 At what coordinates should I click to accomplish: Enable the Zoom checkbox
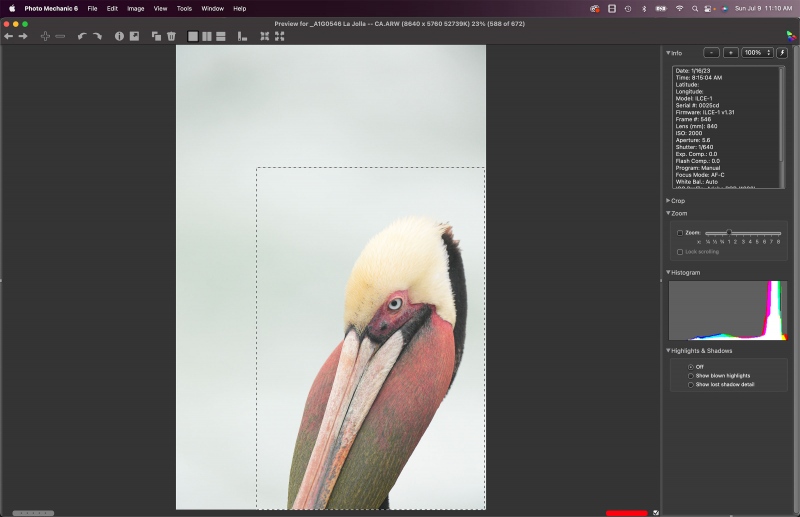[680, 233]
